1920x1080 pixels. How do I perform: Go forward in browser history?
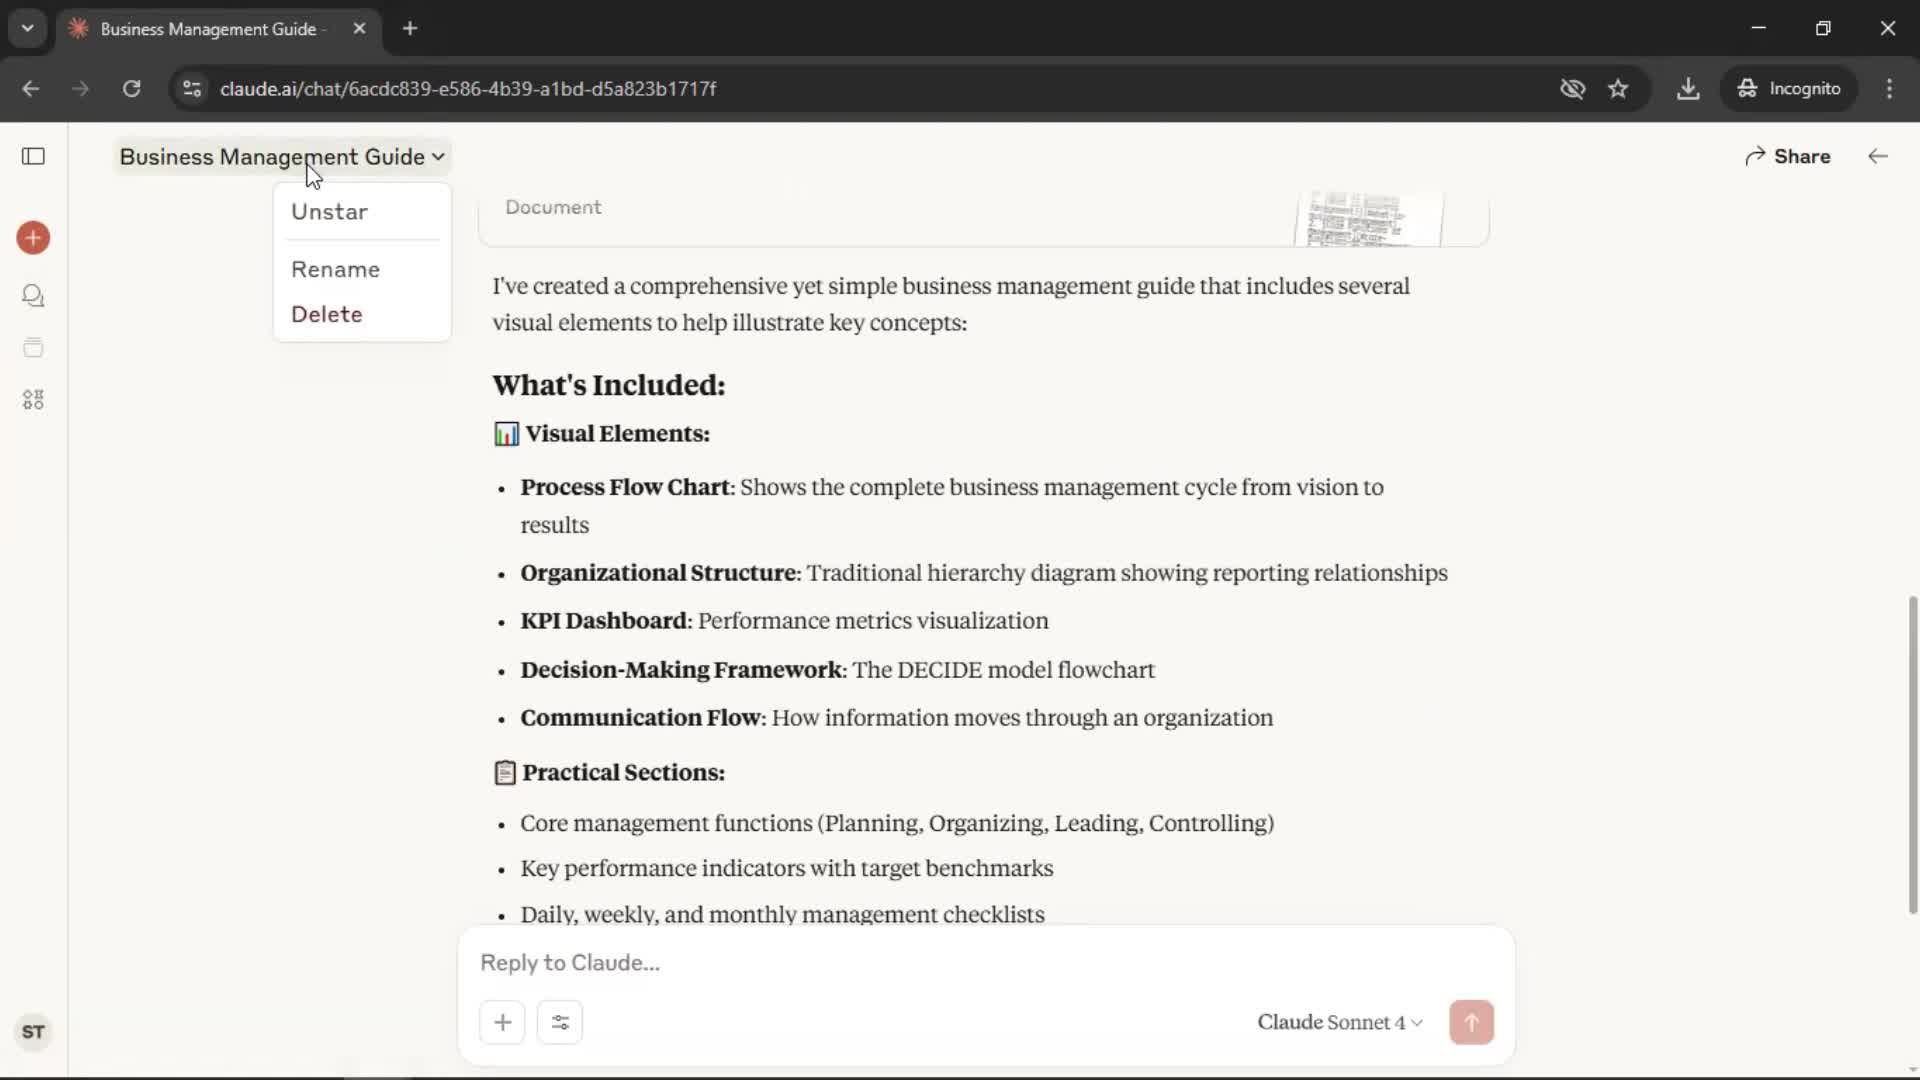81,88
